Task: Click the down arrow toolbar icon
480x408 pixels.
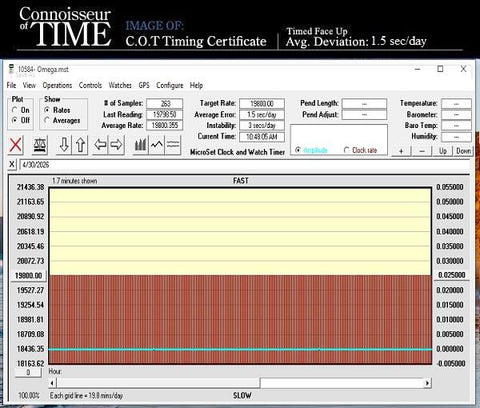Action: (x=64, y=145)
